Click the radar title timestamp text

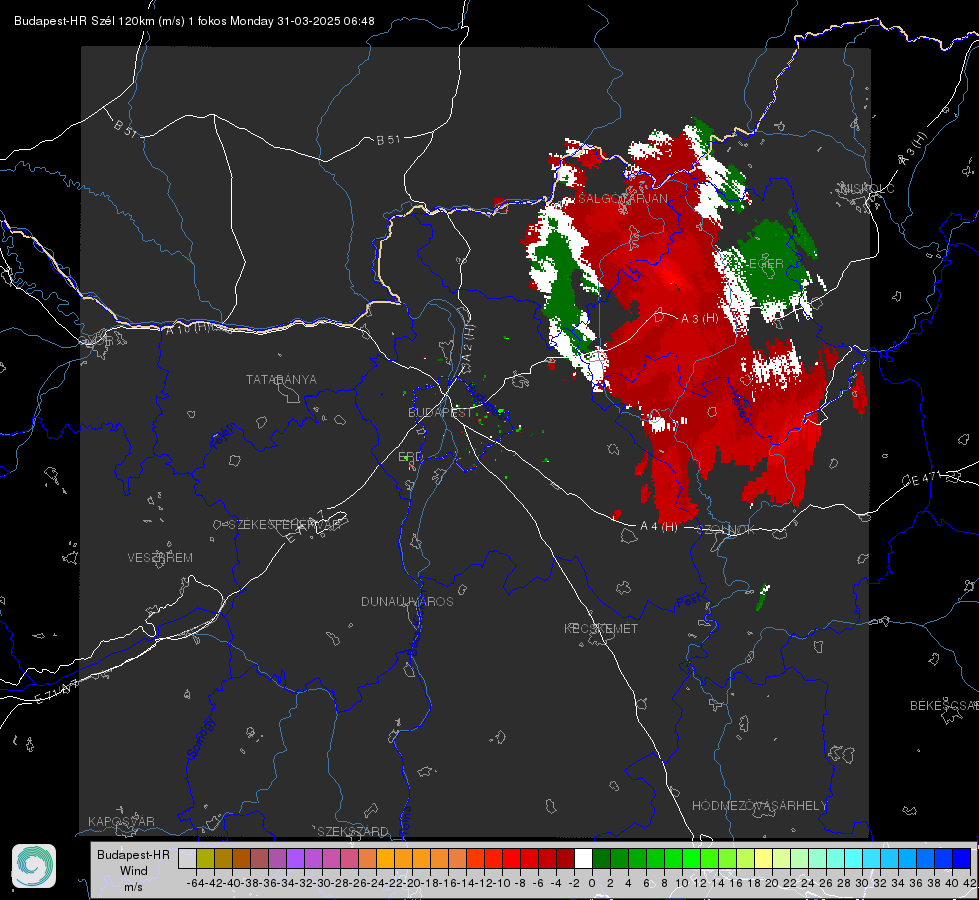[194, 21]
